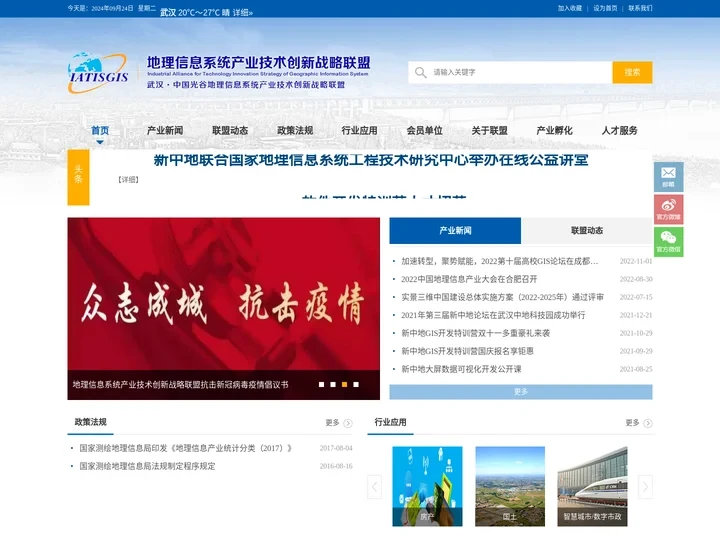
Task: Switch to the 产业新闻 news tab
Action: coord(455,231)
